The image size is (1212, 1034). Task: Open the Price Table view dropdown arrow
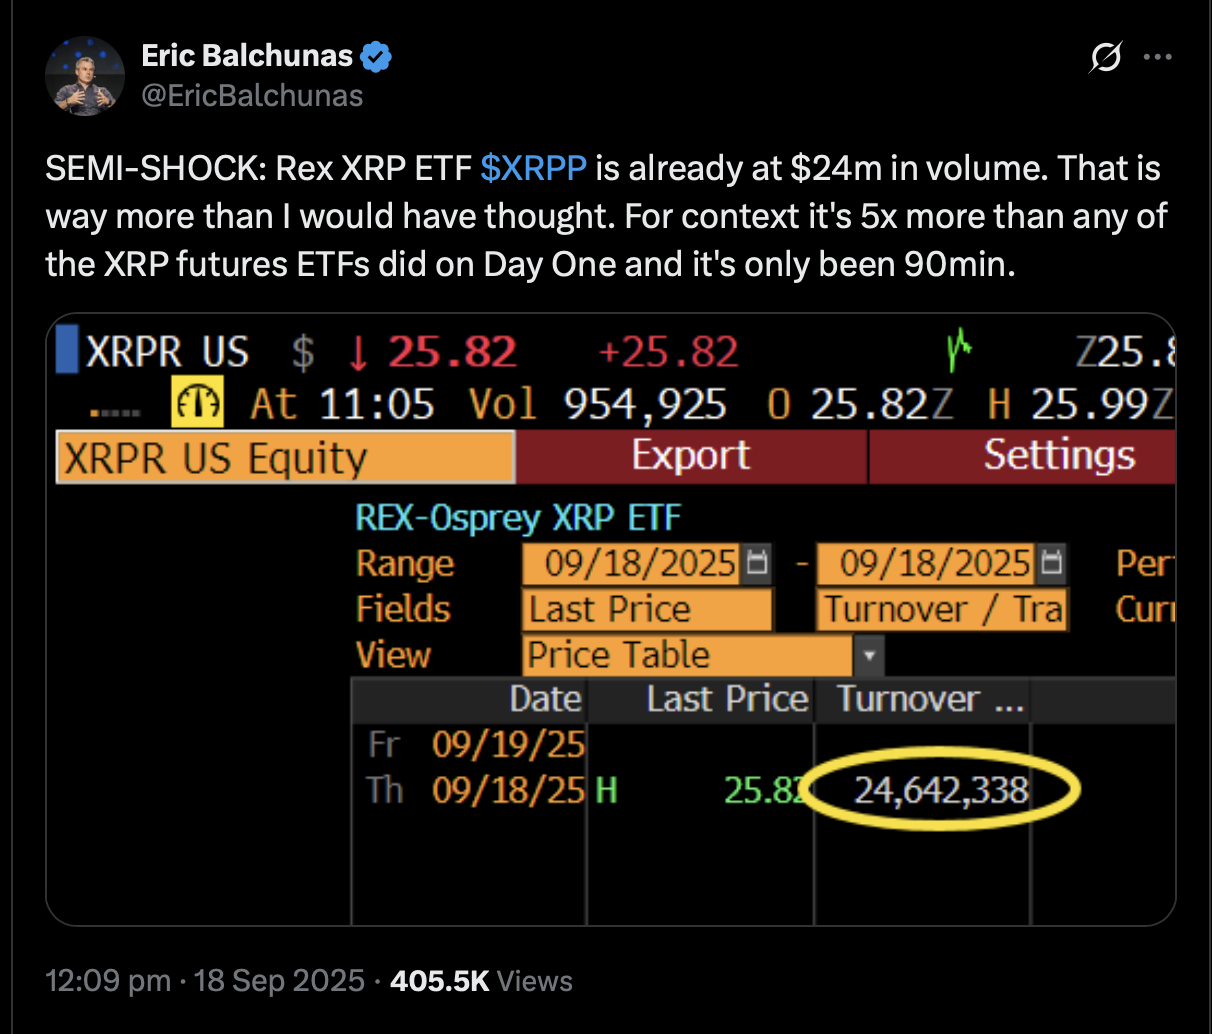pos(869,656)
